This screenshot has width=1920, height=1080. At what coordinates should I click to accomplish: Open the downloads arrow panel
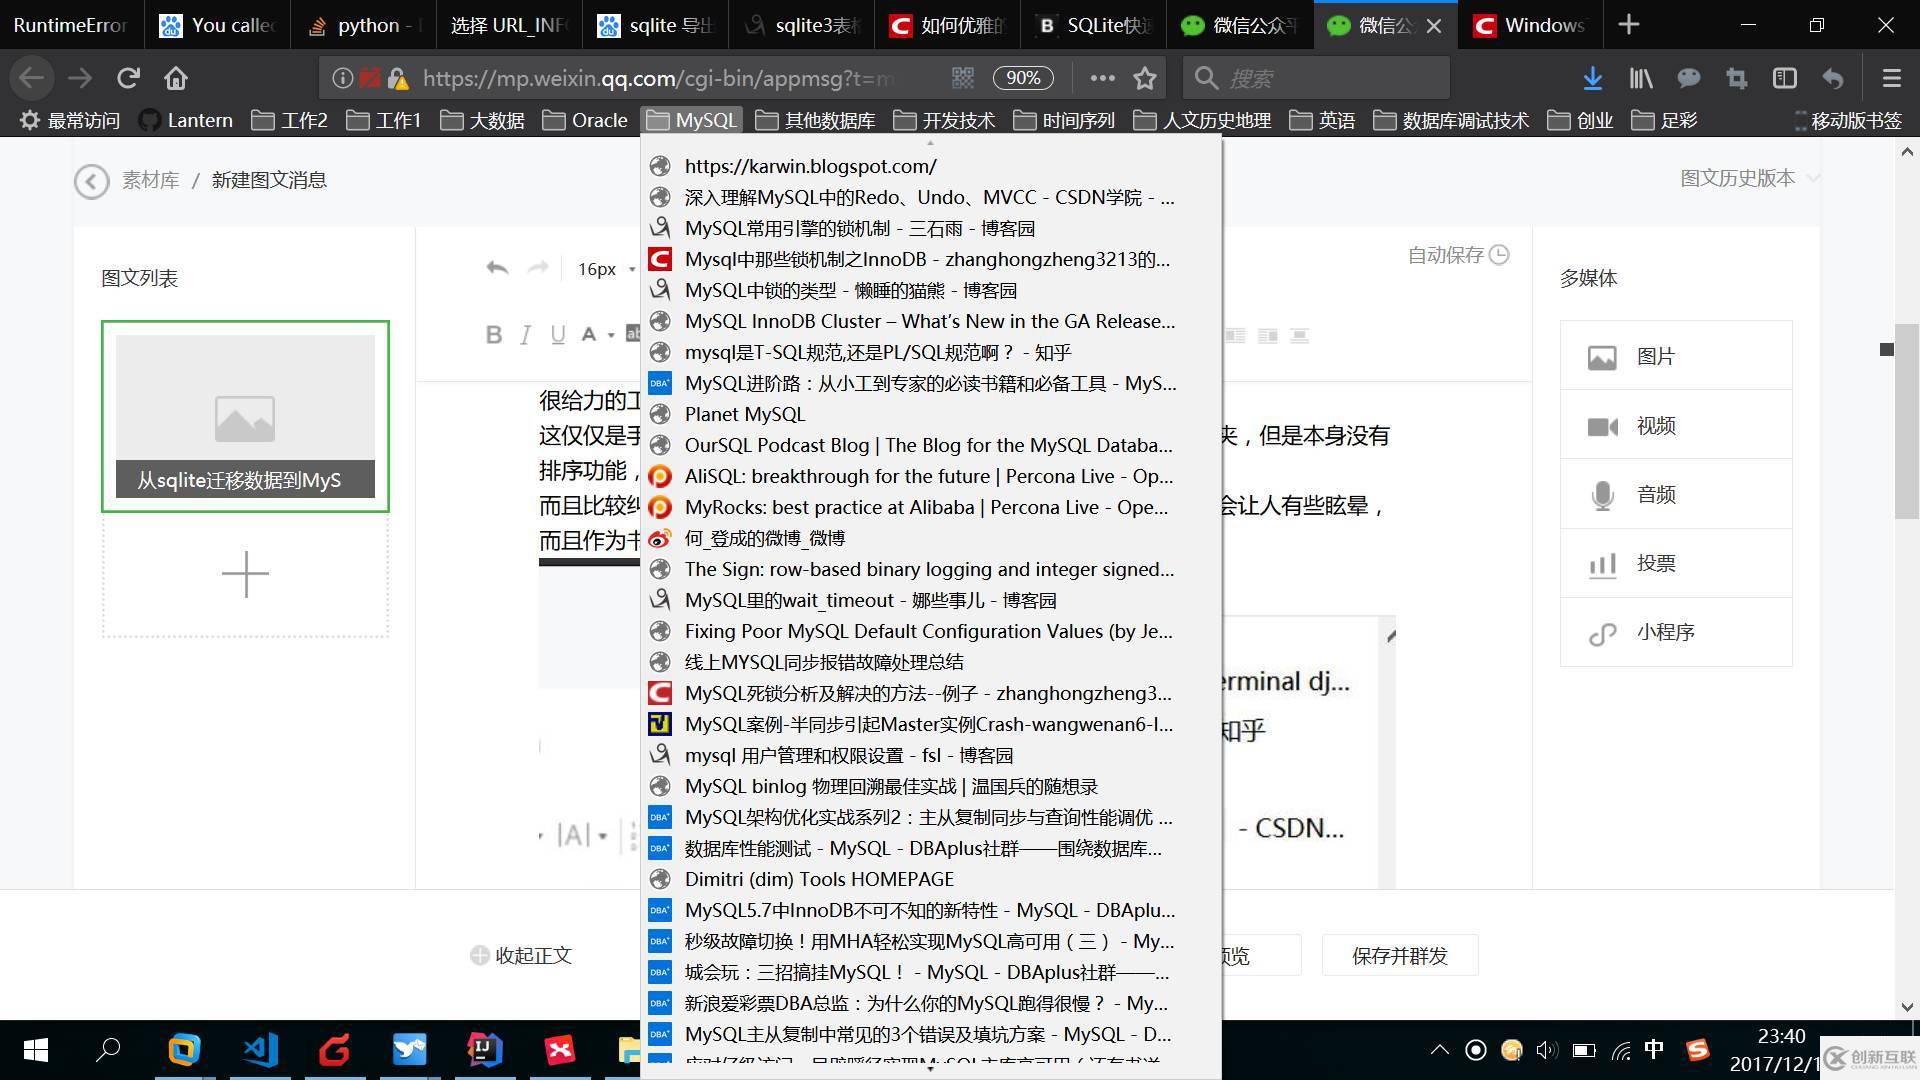(x=1593, y=78)
